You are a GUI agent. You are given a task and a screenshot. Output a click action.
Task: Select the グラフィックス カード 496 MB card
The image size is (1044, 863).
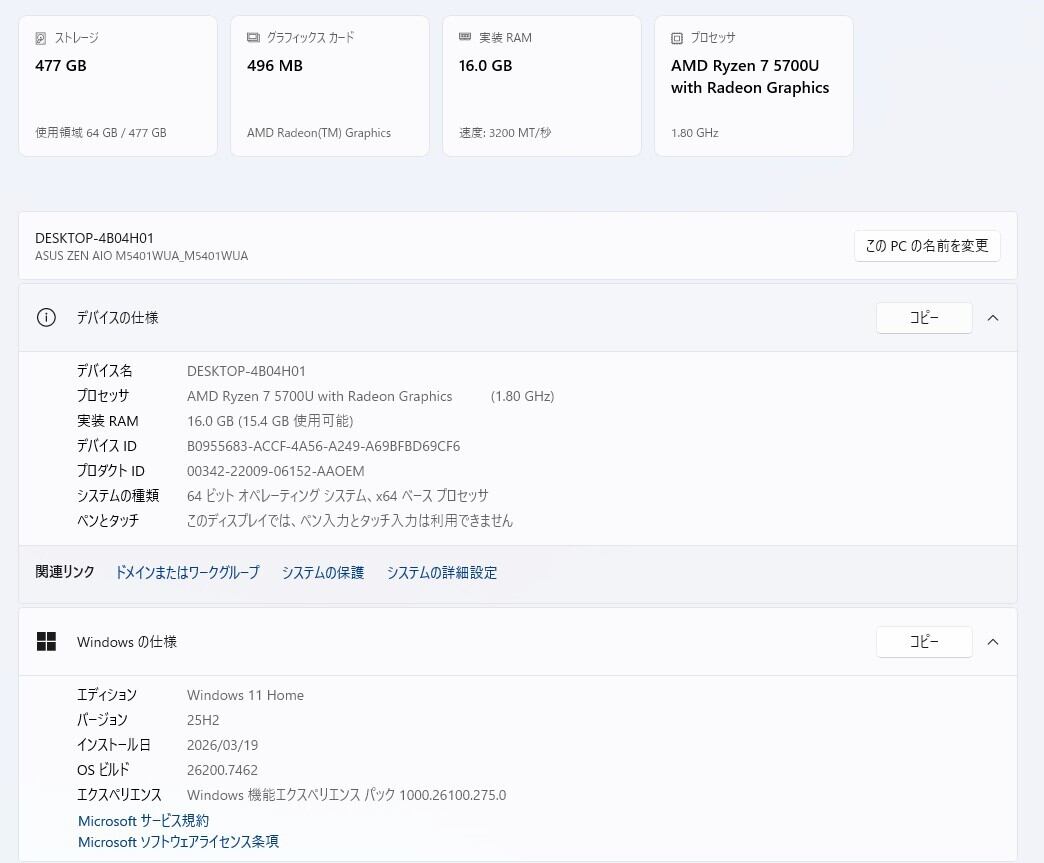pos(330,86)
